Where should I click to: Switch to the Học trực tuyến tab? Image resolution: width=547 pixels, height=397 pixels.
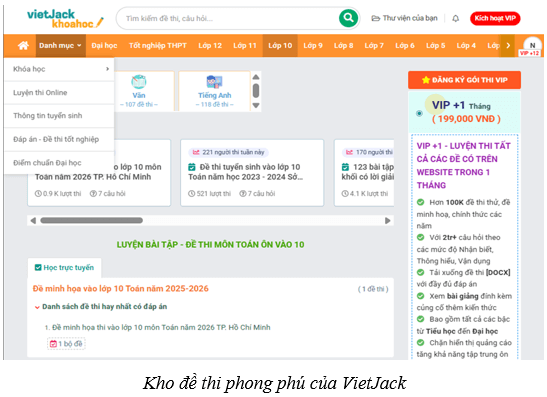click(x=65, y=268)
